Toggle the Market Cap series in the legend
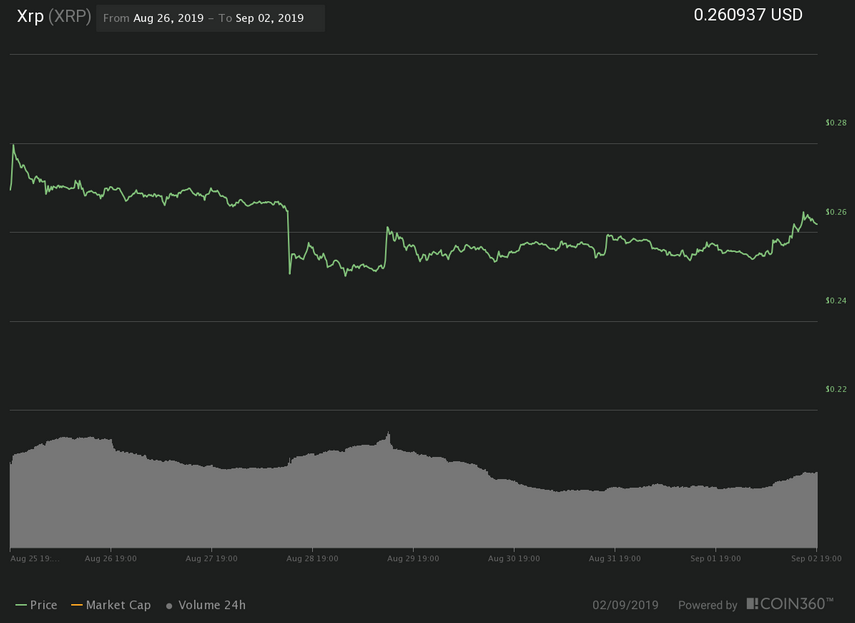Screen dimensions: 855x623 pos(111,605)
